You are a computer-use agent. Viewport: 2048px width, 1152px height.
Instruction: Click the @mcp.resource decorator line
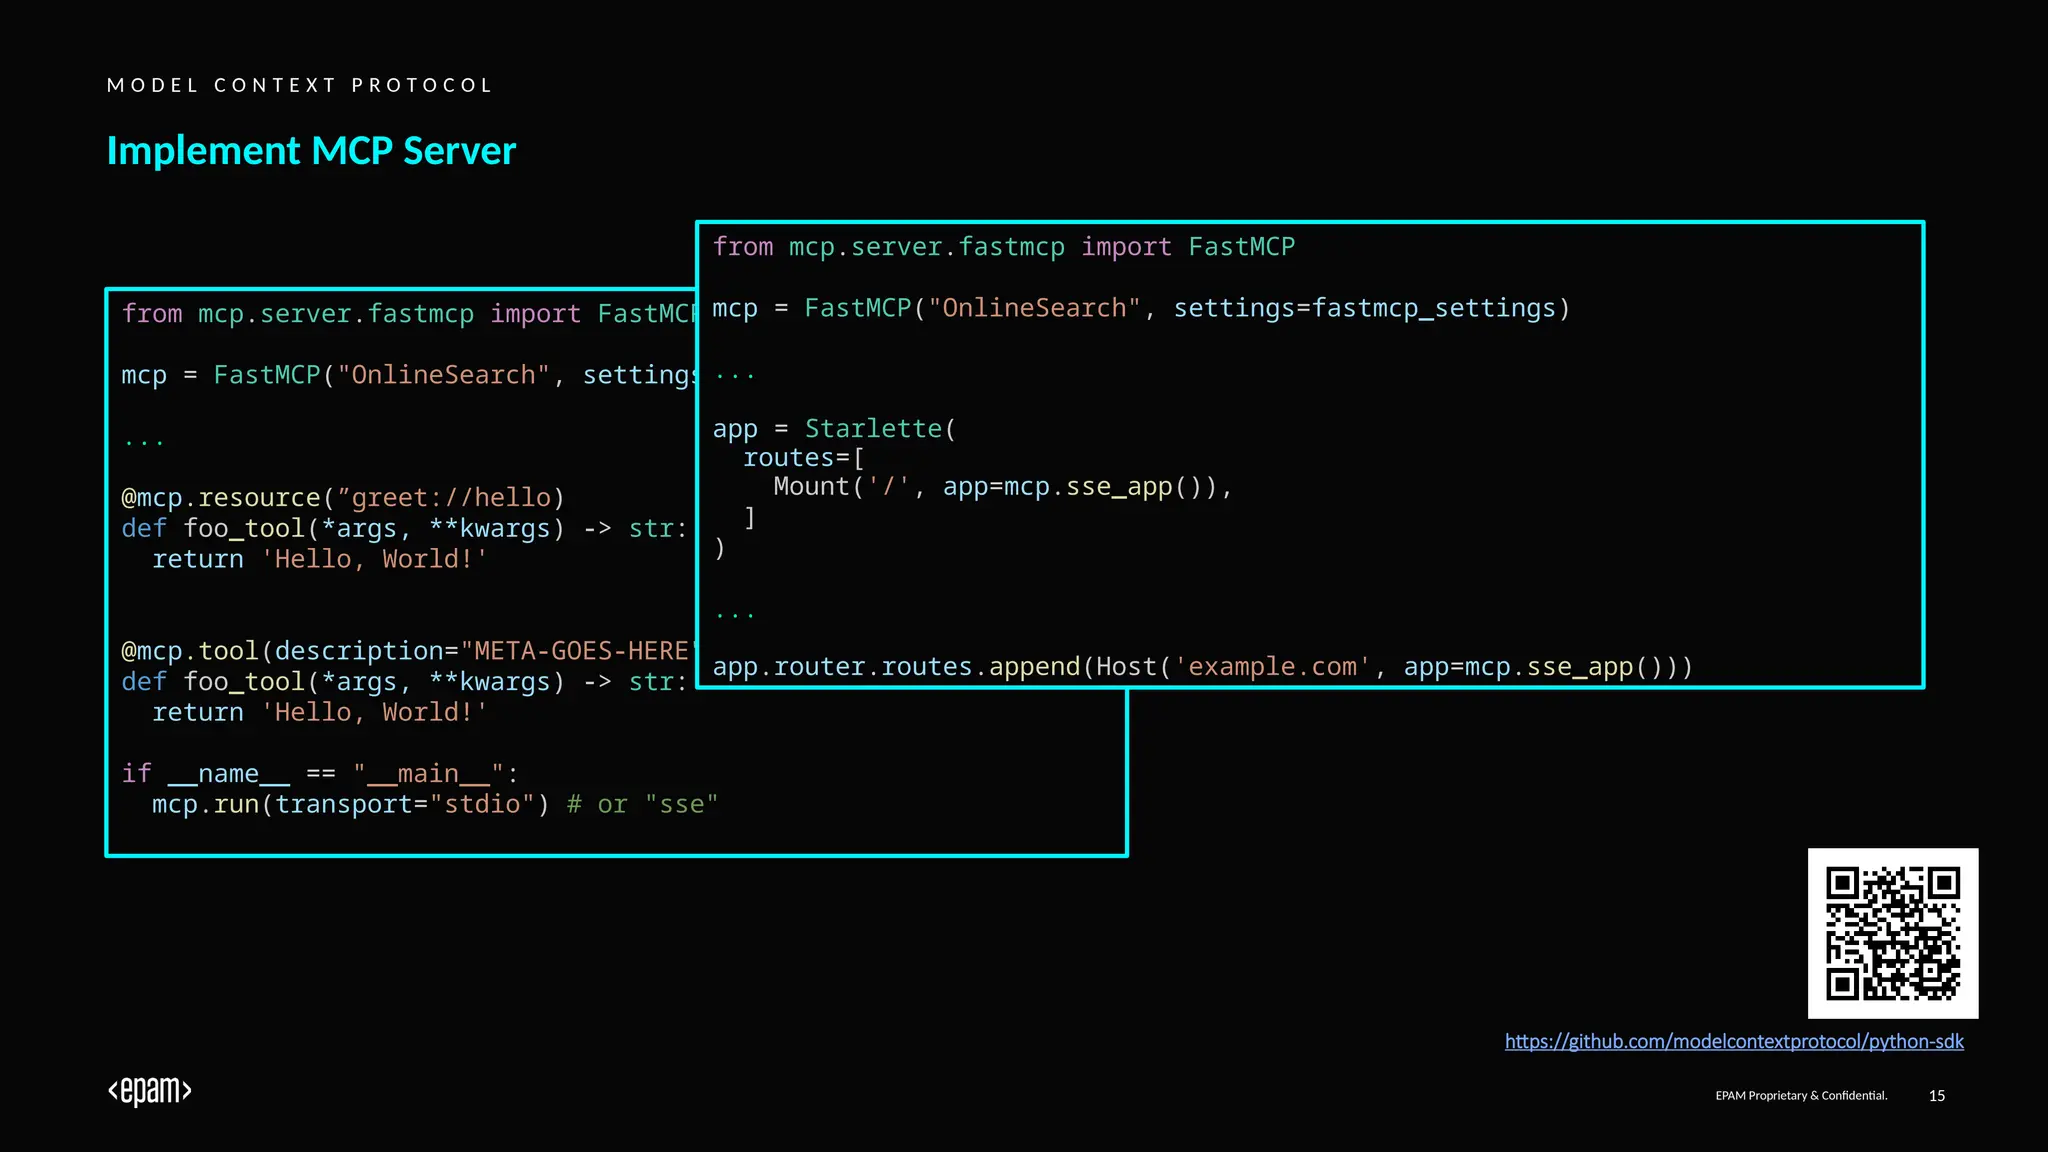pyautogui.click(x=343, y=498)
